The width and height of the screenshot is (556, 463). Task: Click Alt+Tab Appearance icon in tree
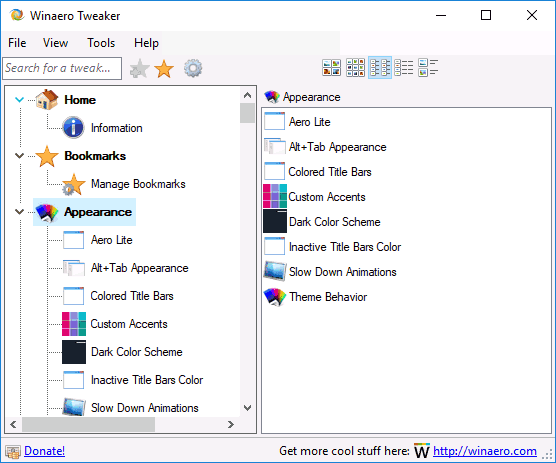(x=73, y=268)
